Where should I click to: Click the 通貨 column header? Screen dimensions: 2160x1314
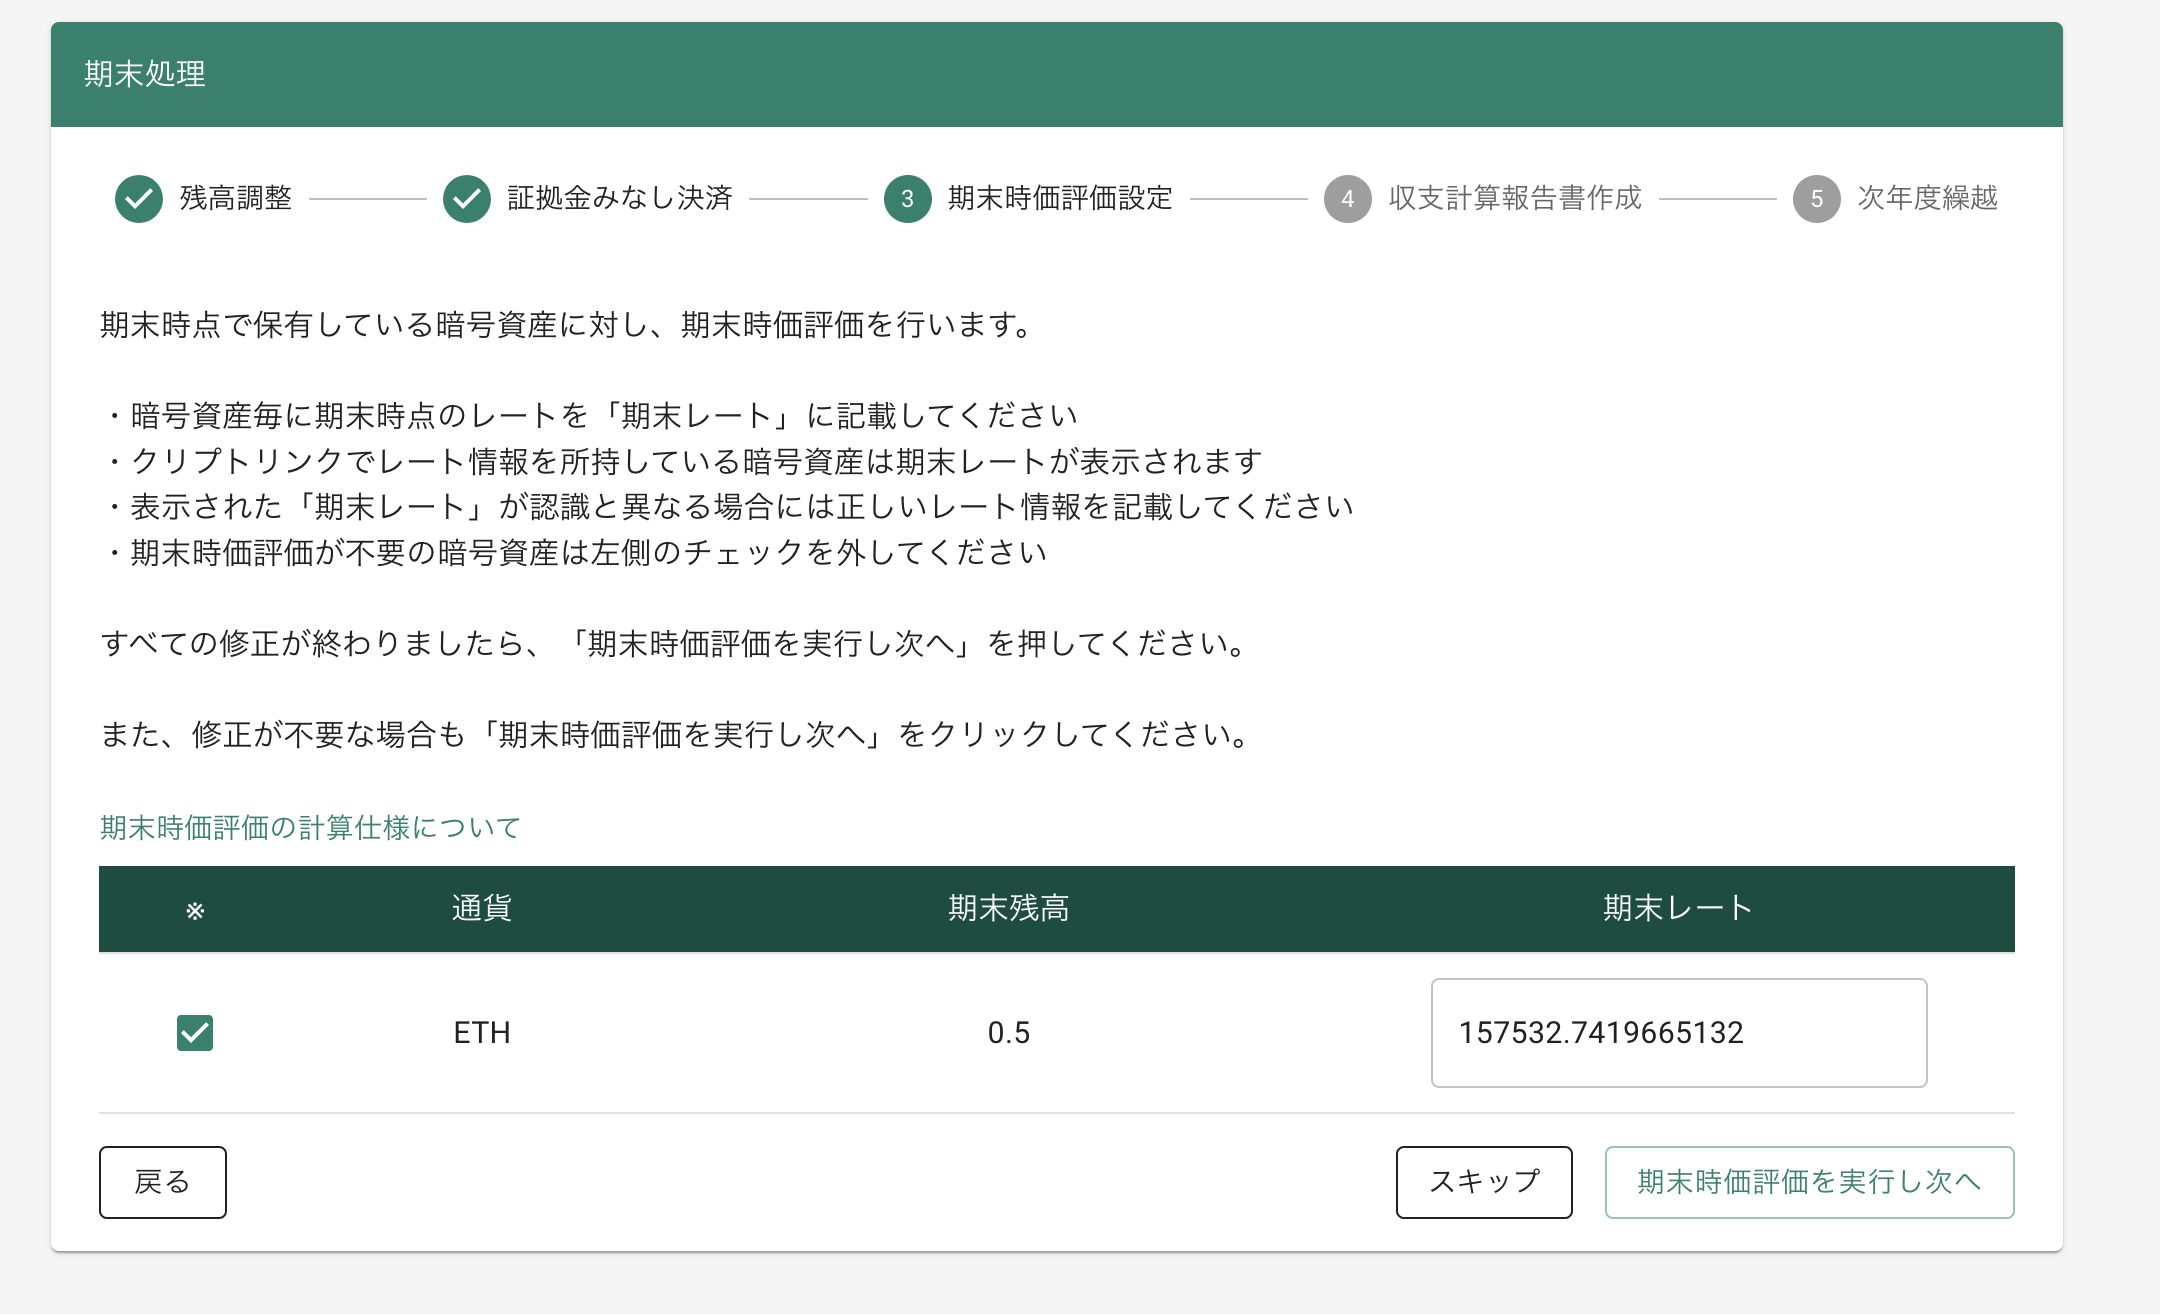click(482, 908)
